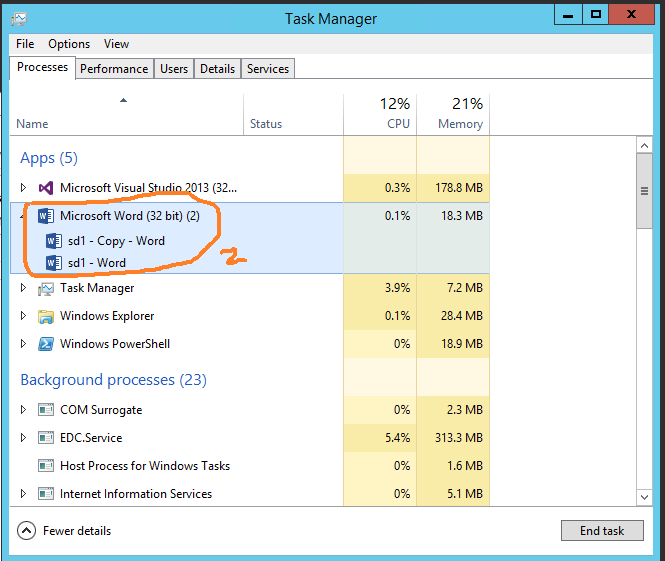Click the Windows PowerShell icon
This screenshot has width=665, height=561.
[46, 344]
